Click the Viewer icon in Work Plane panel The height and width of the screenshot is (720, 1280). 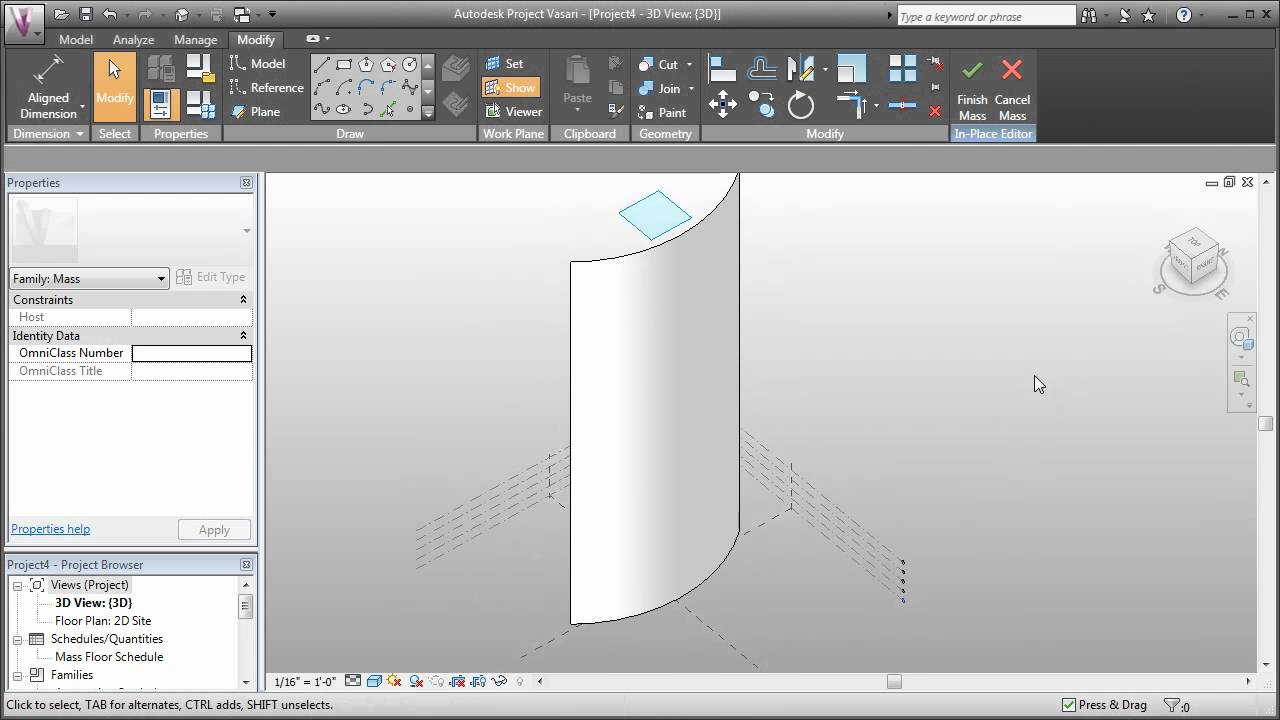(513, 111)
